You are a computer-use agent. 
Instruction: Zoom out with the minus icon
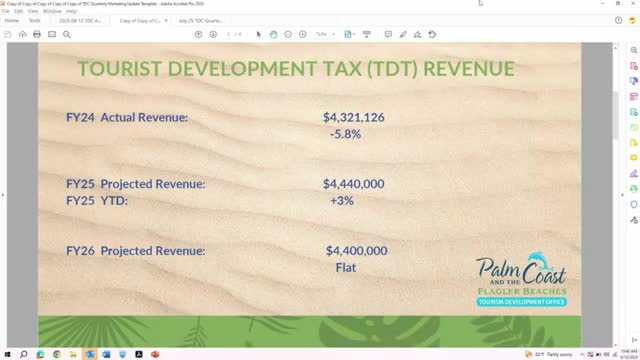click(x=288, y=35)
